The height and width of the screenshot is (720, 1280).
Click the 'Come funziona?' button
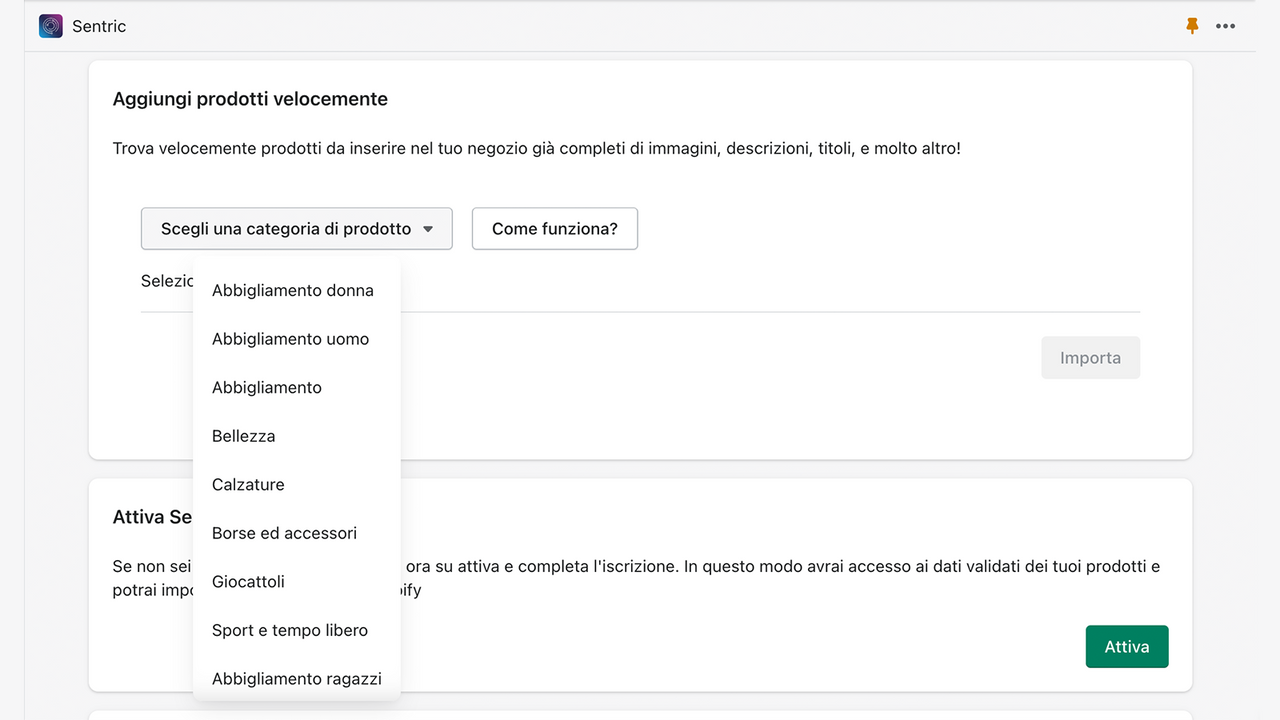coord(555,229)
